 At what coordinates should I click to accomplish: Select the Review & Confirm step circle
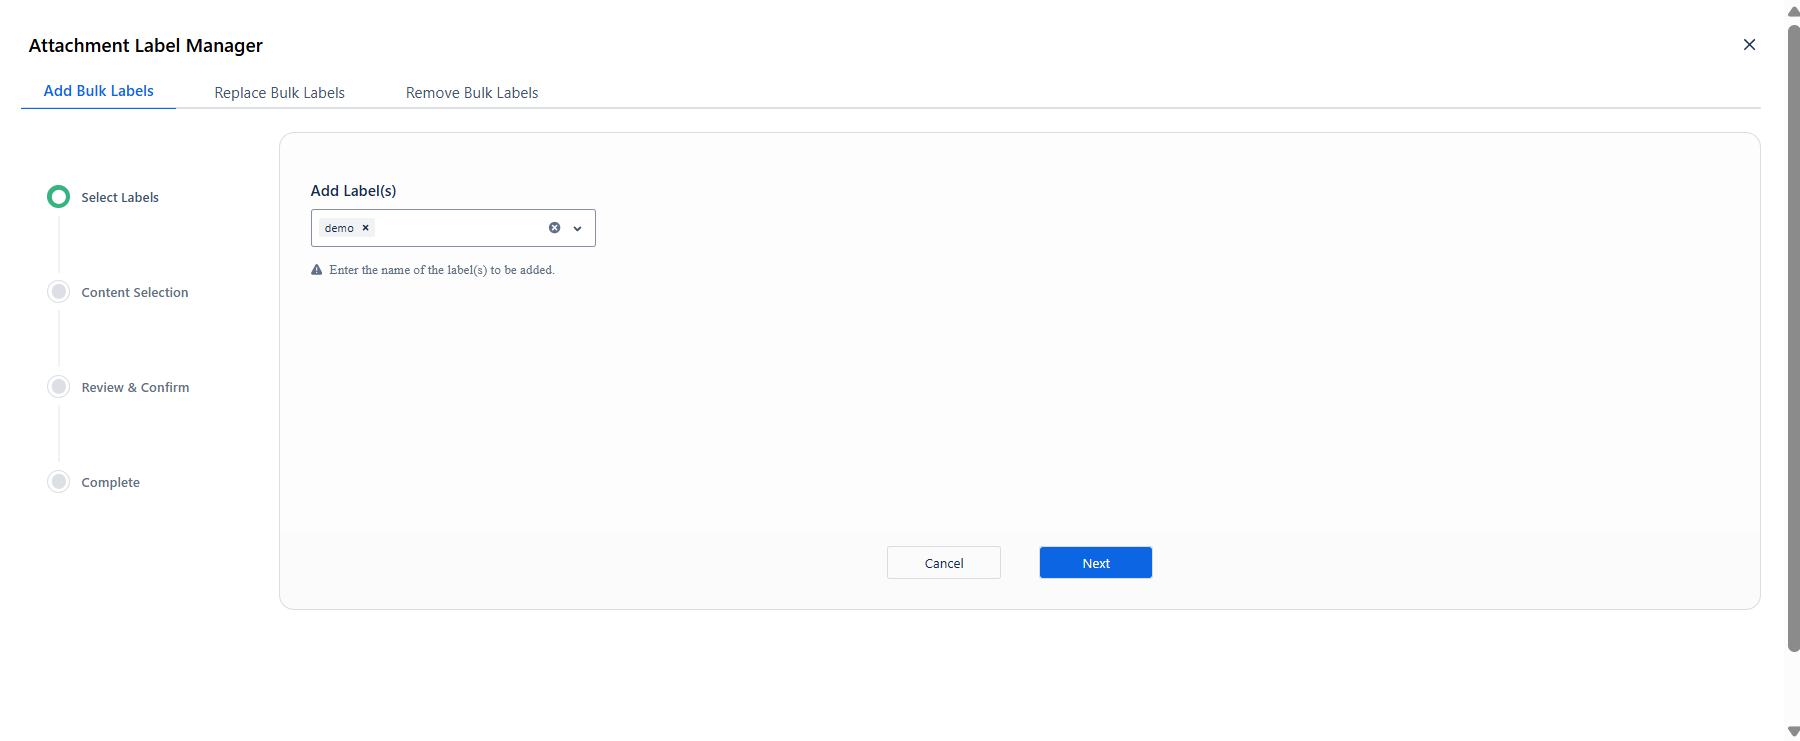tap(59, 387)
